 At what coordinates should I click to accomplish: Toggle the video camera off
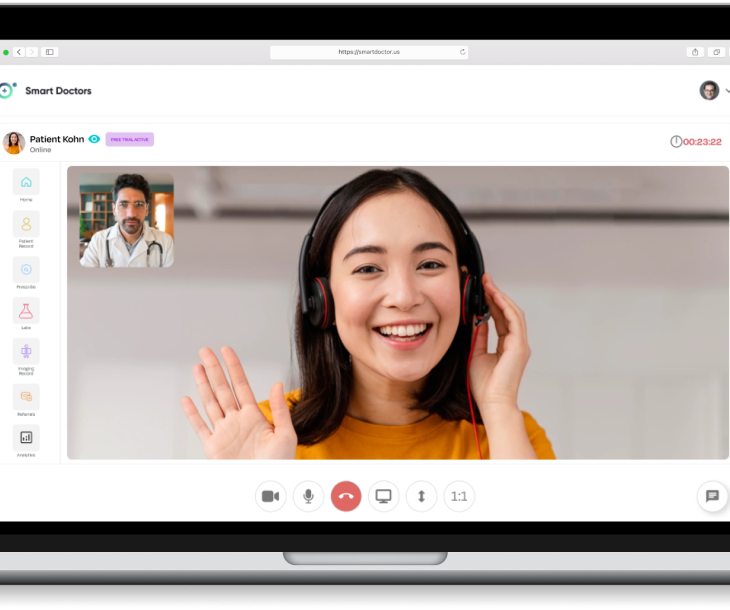pos(270,496)
